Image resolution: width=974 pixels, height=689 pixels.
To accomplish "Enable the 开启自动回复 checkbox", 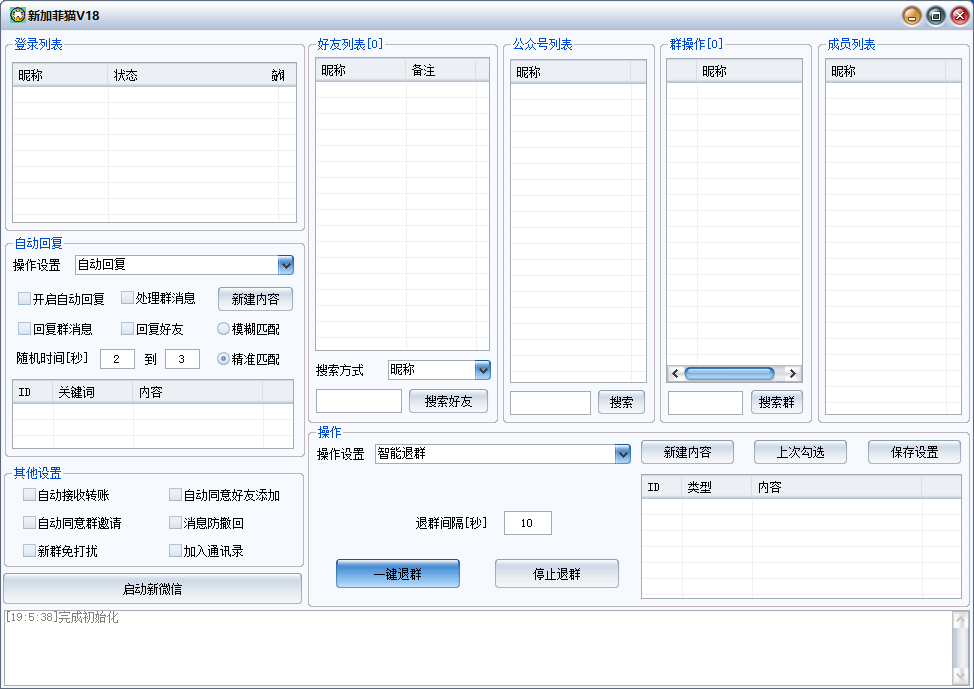I will click(x=25, y=299).
